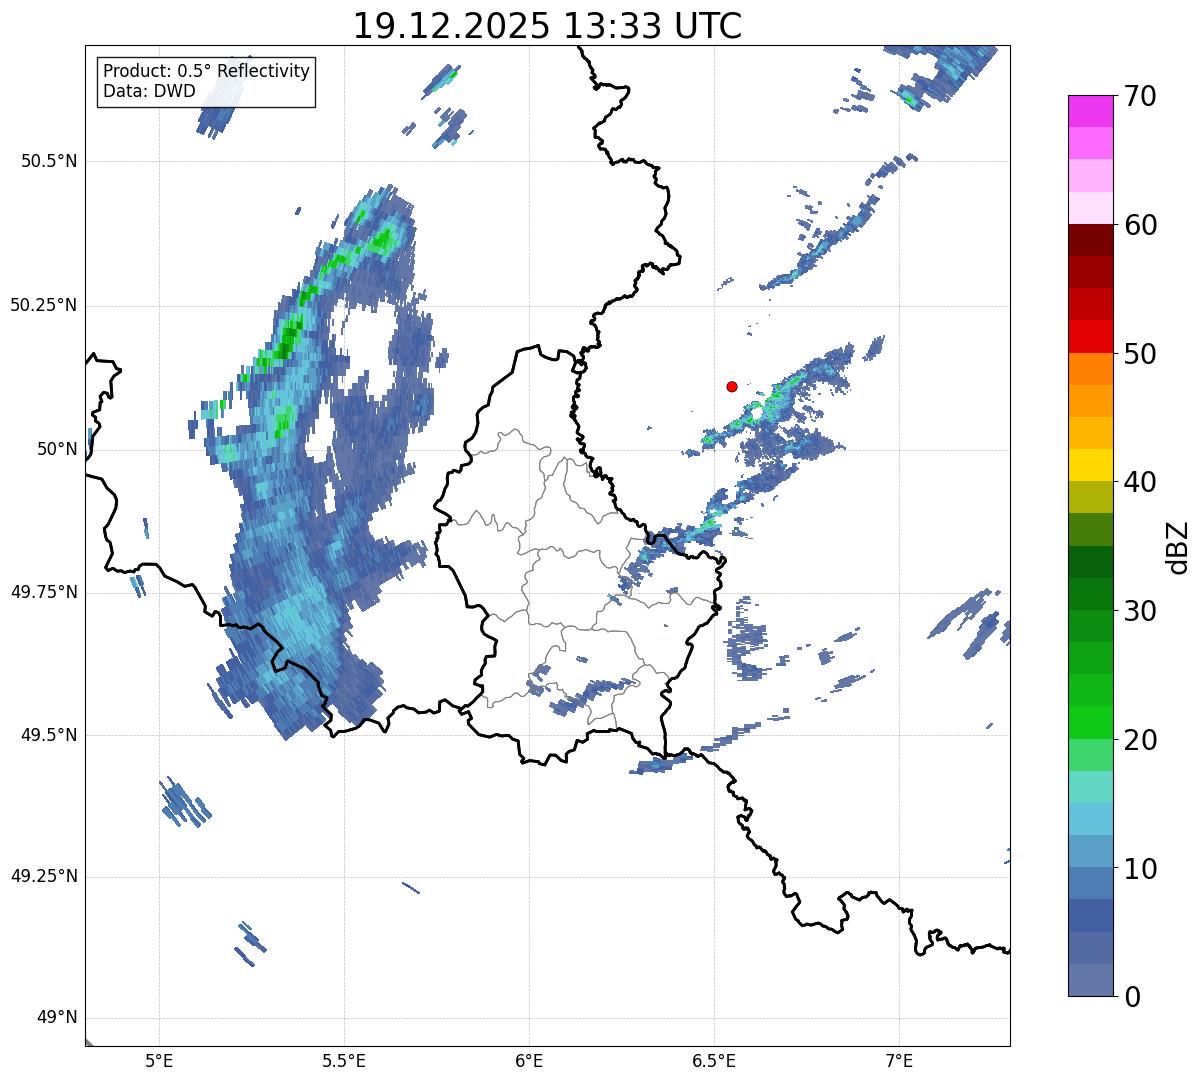The height and width of the screenshot is (1081, 1202).
Task: Click the title 19.12.2025 13:33 UTC
Action: pos(547,26)
